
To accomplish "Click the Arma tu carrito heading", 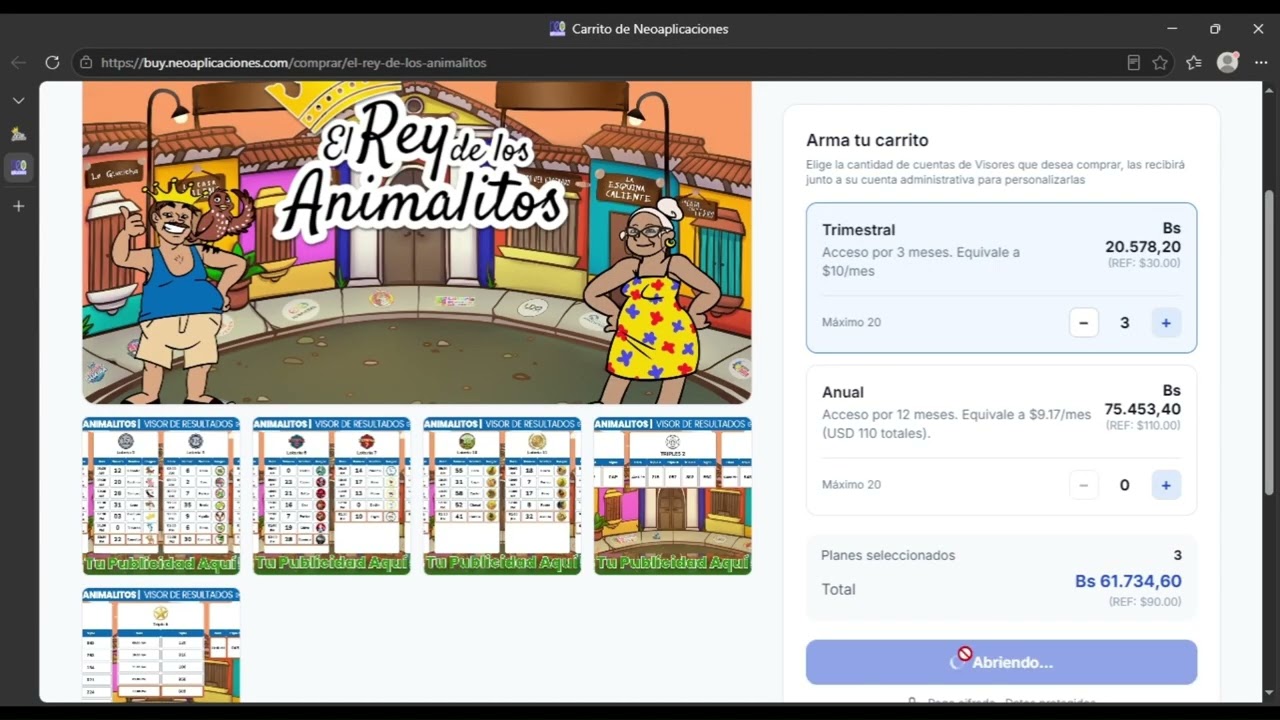I will coord(867,141).
